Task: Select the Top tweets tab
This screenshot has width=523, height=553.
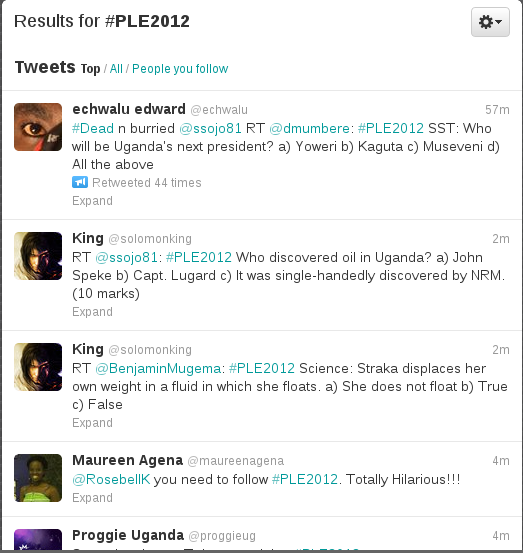Action: pyautogui.click(x=90, y=68)
